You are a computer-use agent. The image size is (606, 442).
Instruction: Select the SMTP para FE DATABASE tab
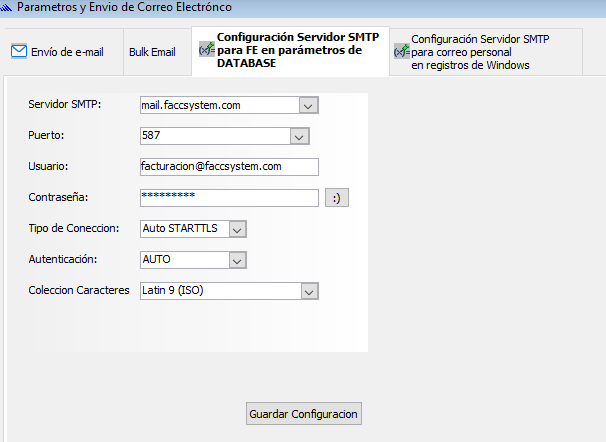click(x=288, y=50)
